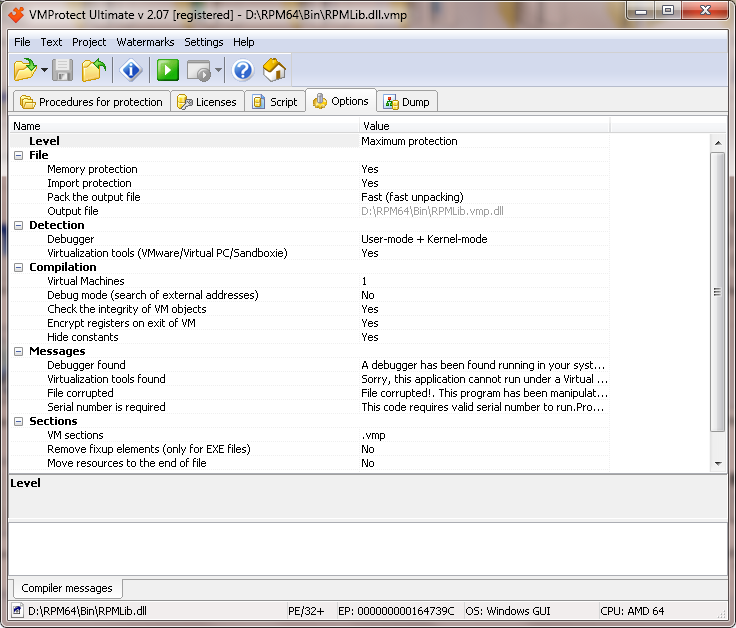This screenshot has height=628, width=736.
Task: Collapse the File options group
Action: [18, 156]
